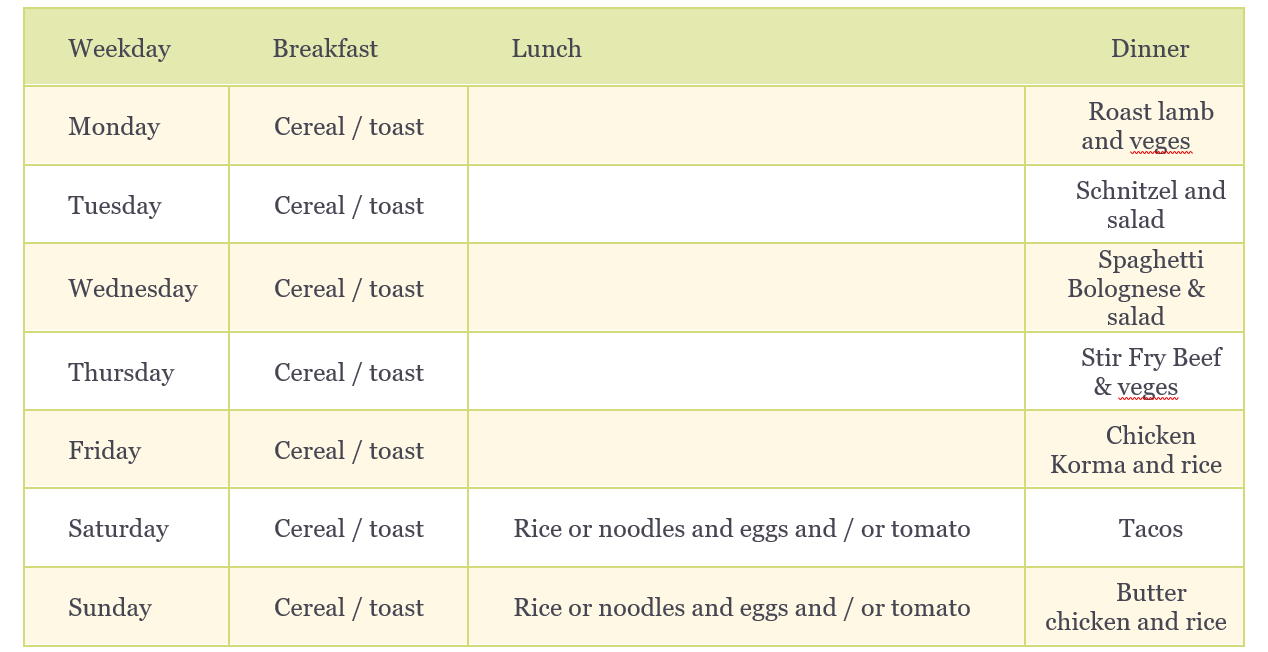
Task: Select the Stir Fry Beef cell
Action: click(x=1135, y=371)
